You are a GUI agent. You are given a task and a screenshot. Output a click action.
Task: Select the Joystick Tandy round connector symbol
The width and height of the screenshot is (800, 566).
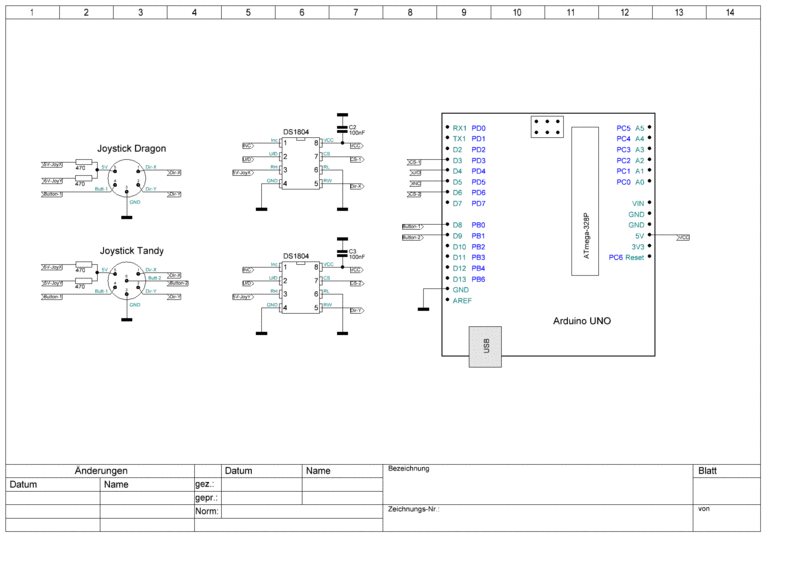coord(127,281)
